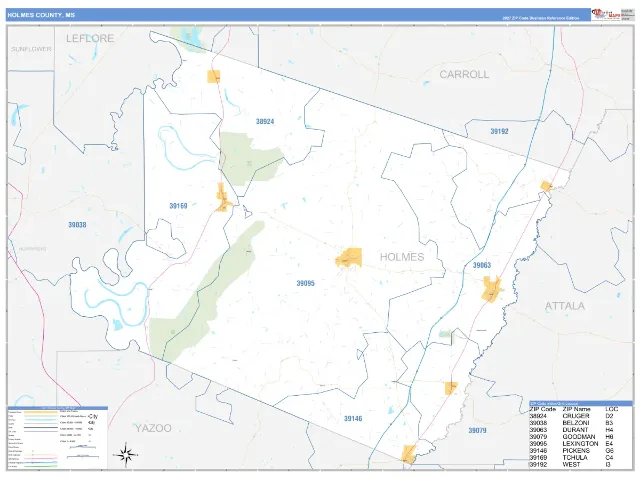
Task: Click the CARROLL county label
Action: [464, 74]
